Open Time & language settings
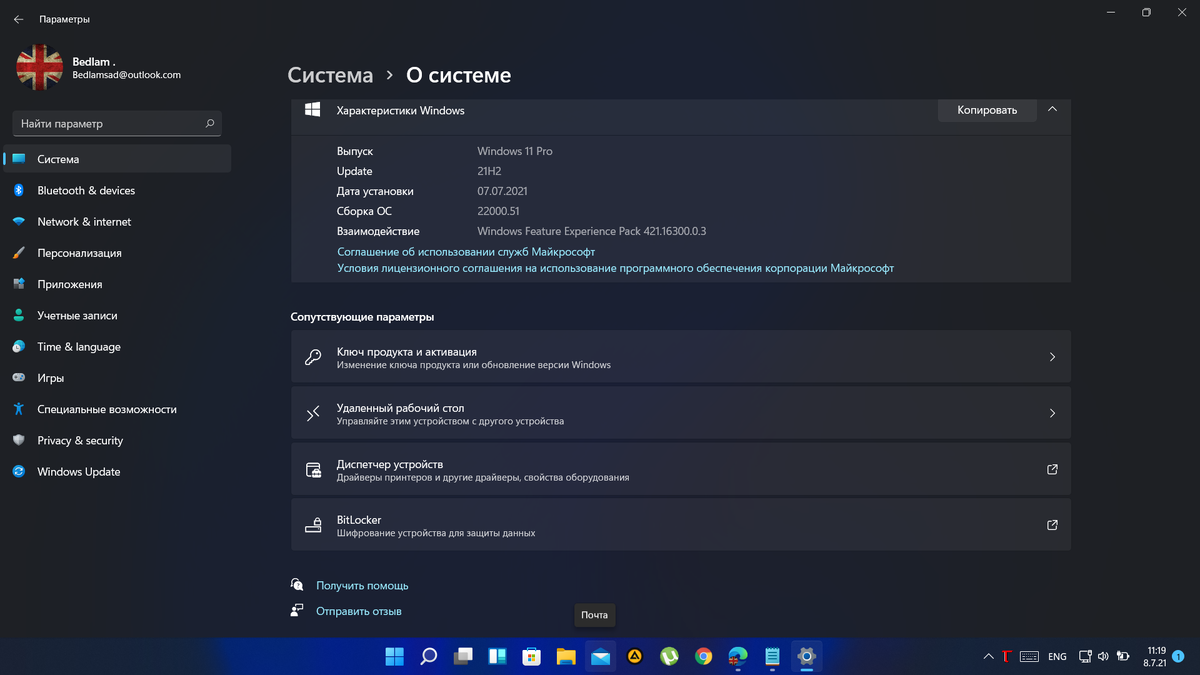Viewport: 1200px width, 675px height. [117, 347]
